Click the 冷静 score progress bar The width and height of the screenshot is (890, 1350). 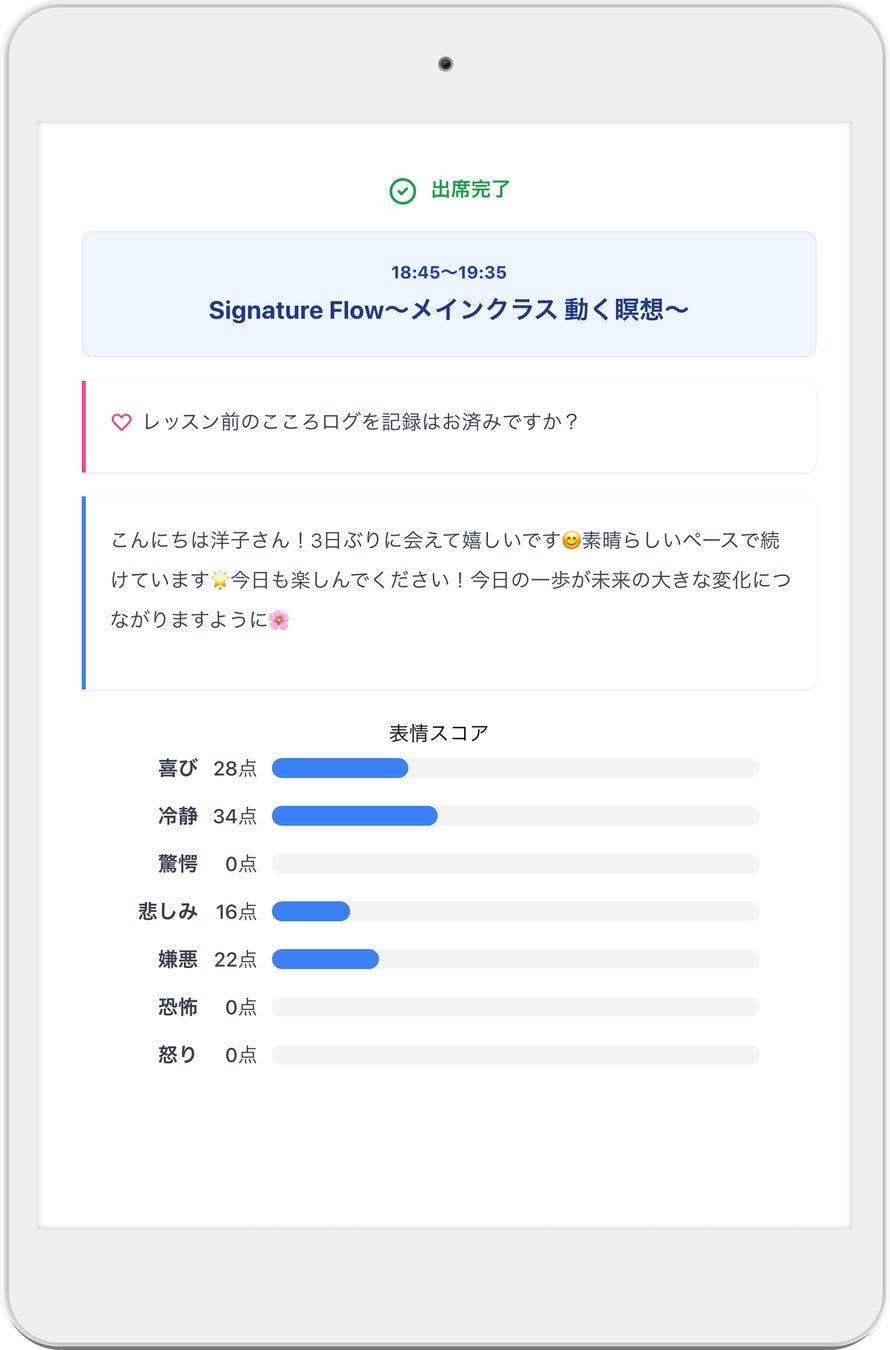[515, 816]
